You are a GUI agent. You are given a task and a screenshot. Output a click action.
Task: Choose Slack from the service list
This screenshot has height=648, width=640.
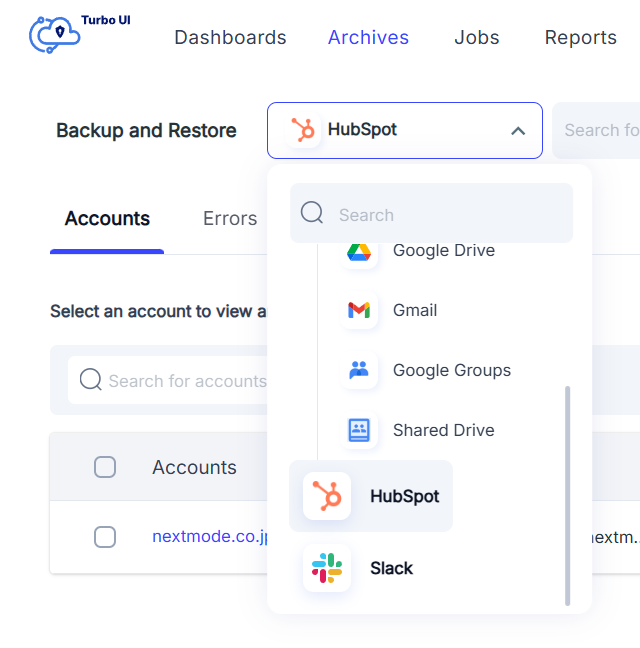pyautogui.click(x=391, y=568)
